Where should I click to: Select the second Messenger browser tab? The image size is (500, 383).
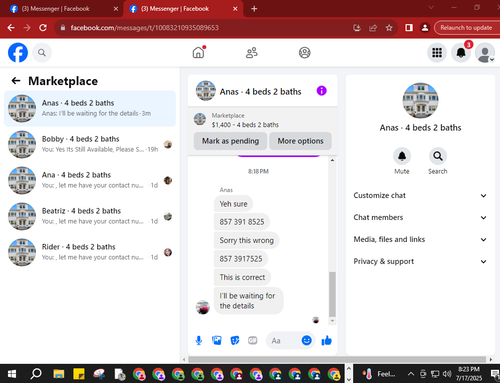tap(182, 9)
